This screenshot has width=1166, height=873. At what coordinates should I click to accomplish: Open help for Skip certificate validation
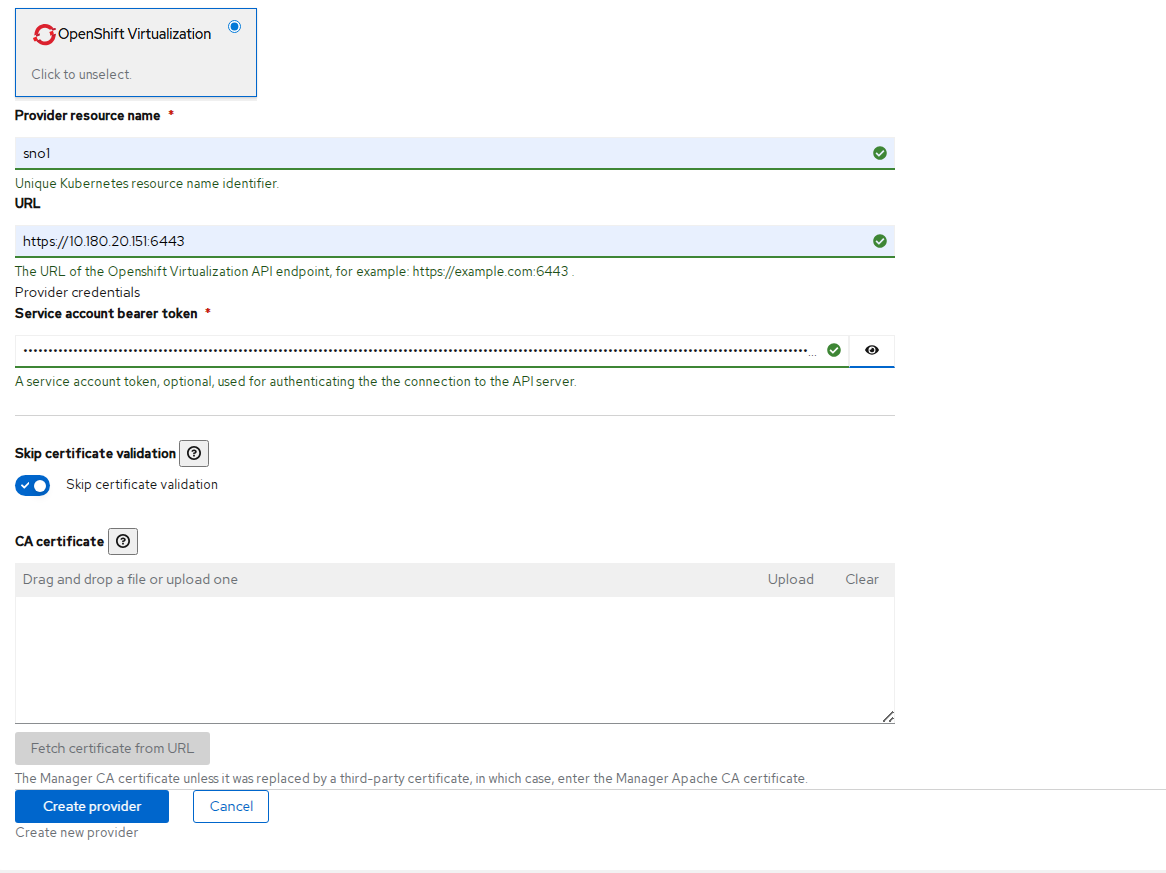click(194, 453)
